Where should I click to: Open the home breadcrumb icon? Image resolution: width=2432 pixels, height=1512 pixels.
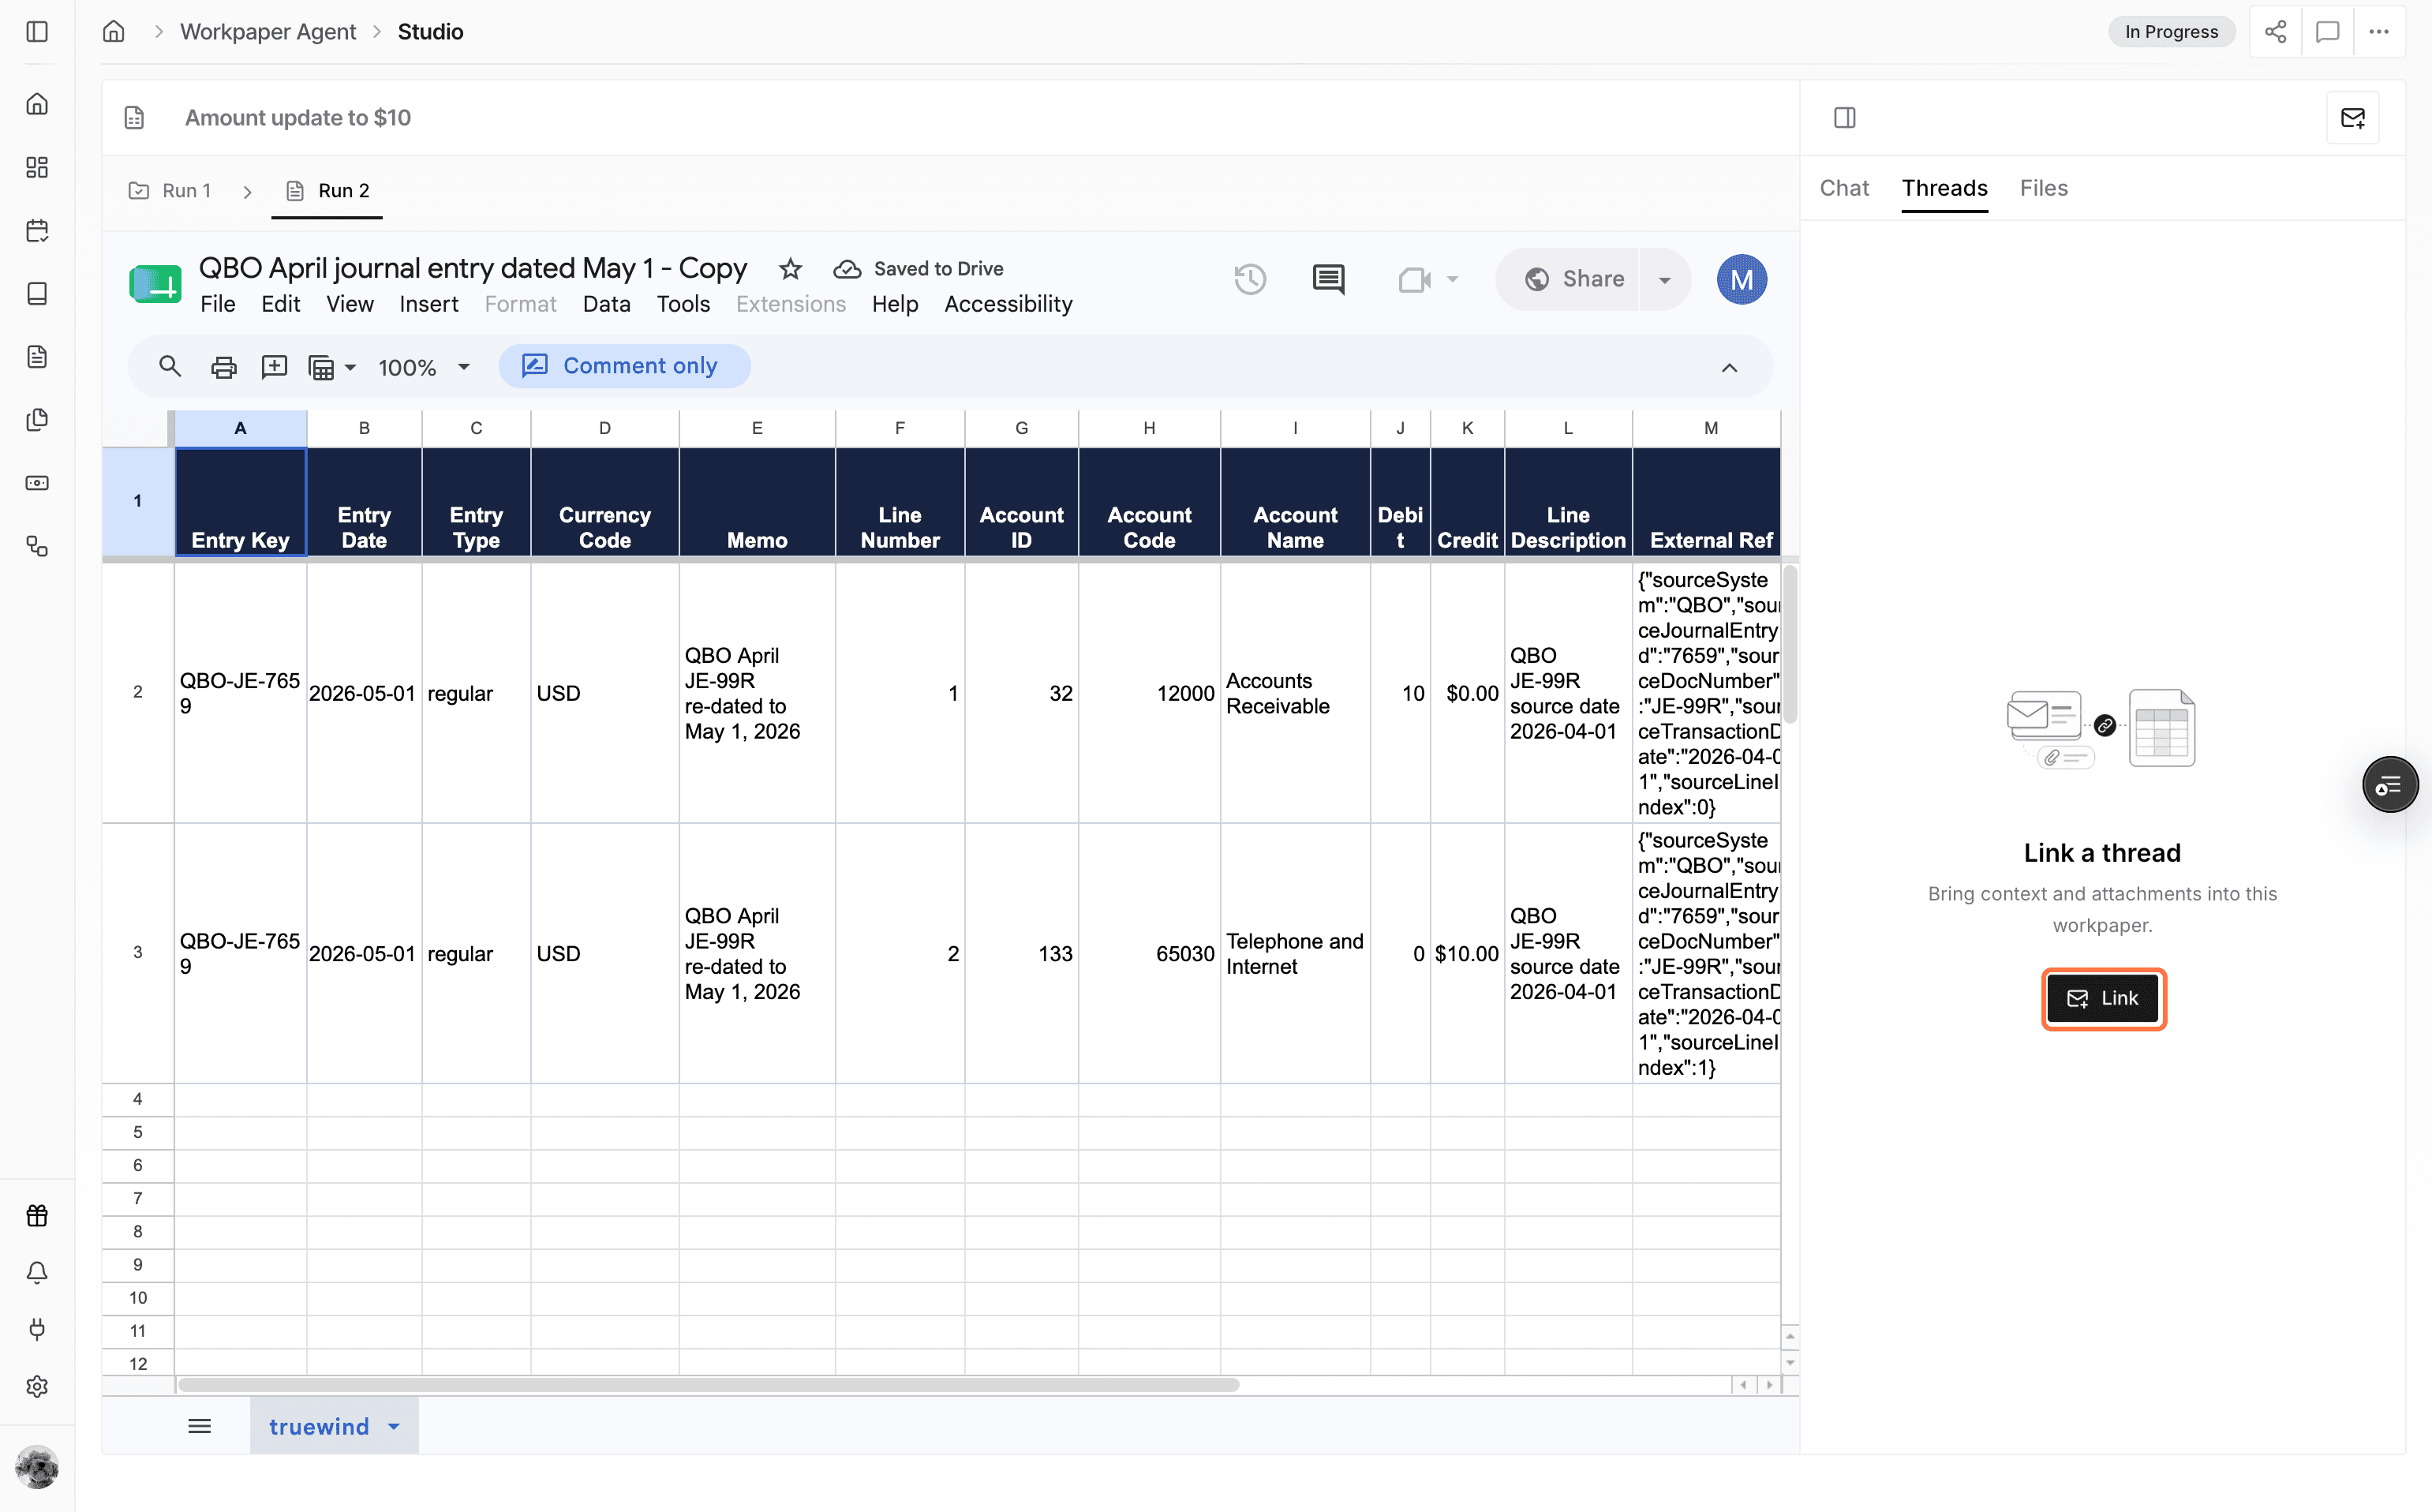(114, 32)
